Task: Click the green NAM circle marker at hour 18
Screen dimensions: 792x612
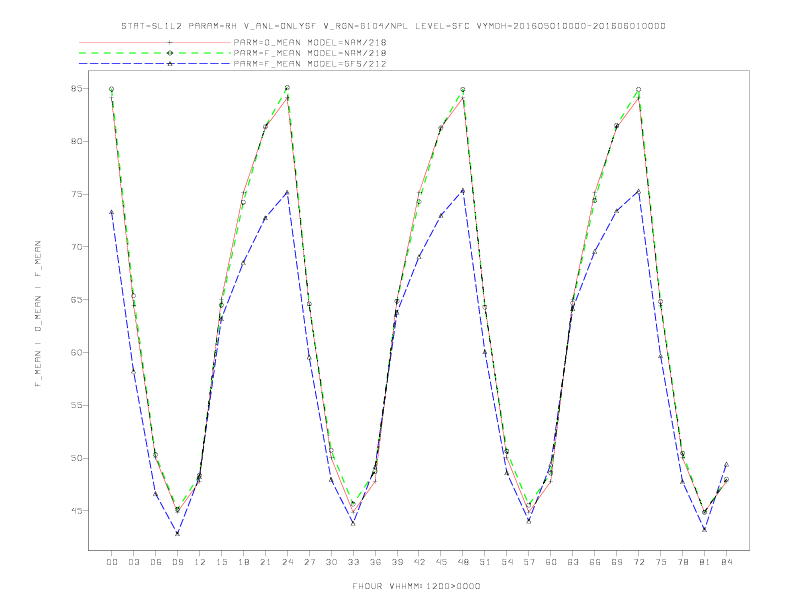Action: [243, 202]
